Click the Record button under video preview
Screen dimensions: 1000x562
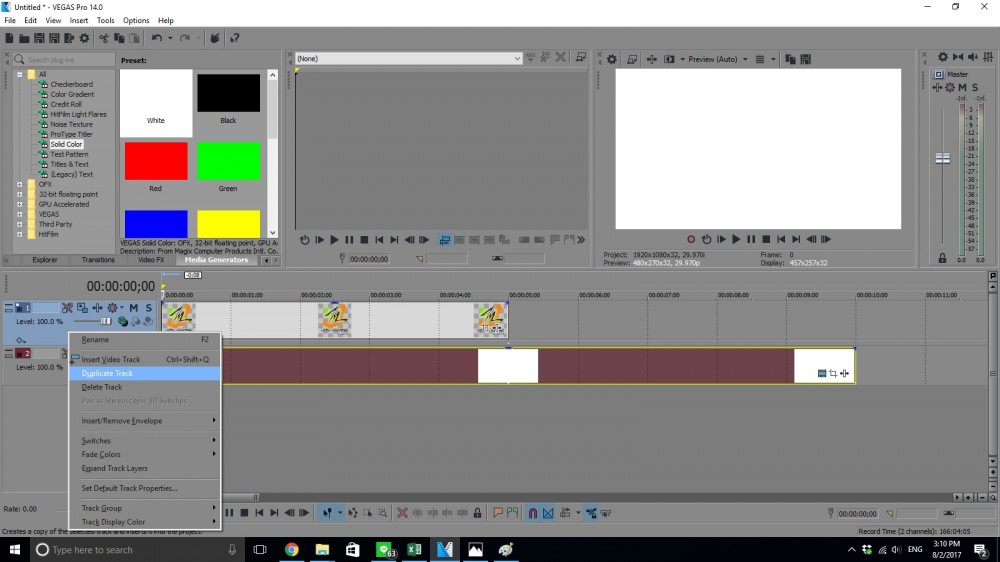(x=691, y=239)
